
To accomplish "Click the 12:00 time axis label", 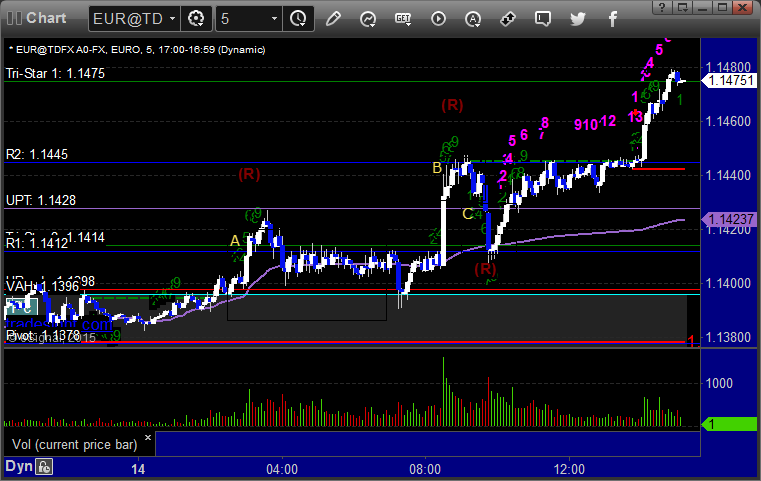I will pos(569,469).
